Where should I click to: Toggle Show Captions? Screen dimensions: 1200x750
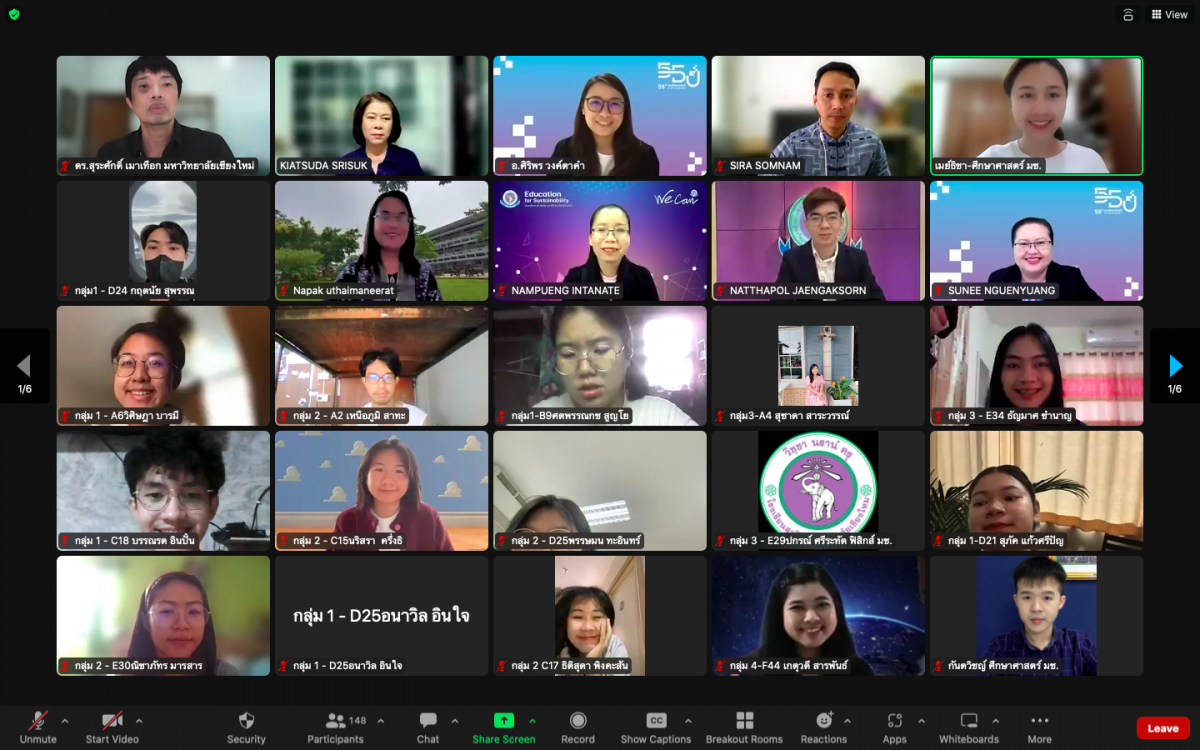[656, 726]
